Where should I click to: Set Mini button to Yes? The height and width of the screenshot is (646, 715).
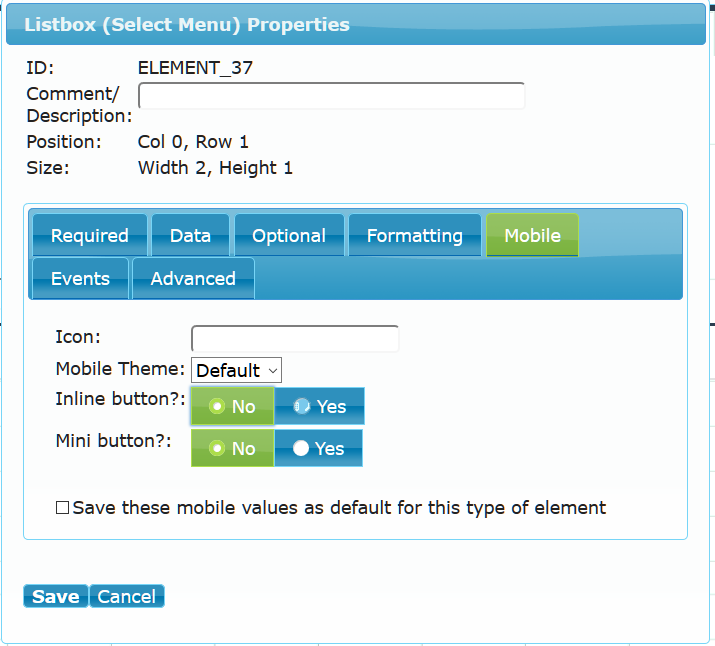click(x=318, y=448)
